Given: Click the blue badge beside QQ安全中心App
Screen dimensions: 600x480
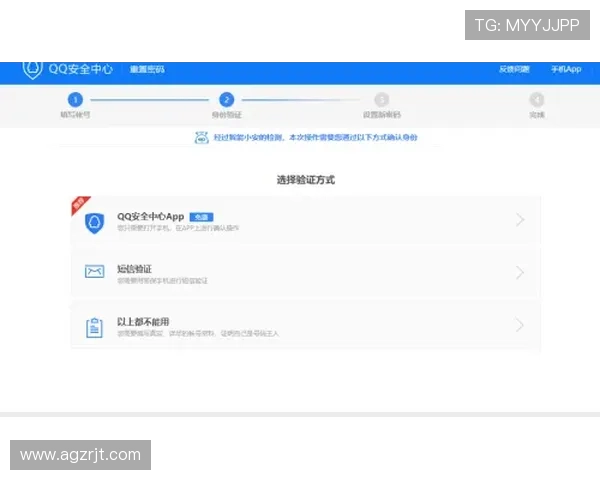Looking at the screenshot, I should [x=201, y=217].
